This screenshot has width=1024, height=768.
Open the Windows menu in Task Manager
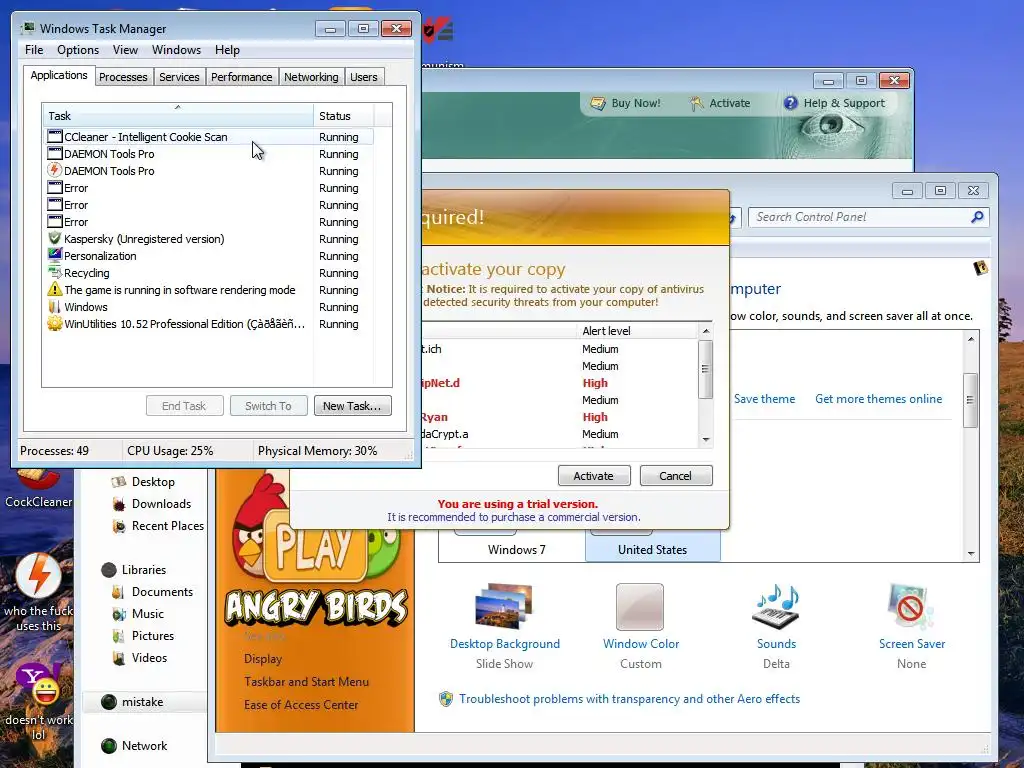176,50
